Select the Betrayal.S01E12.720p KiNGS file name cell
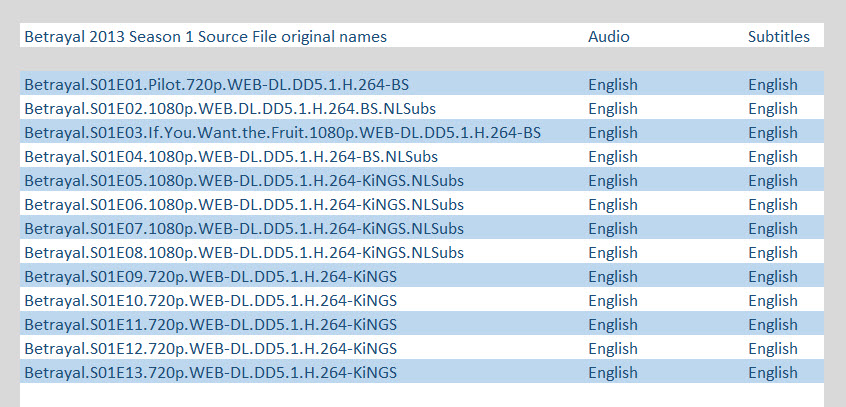Screen dimensions: 846x407 (x=210, y=349)
